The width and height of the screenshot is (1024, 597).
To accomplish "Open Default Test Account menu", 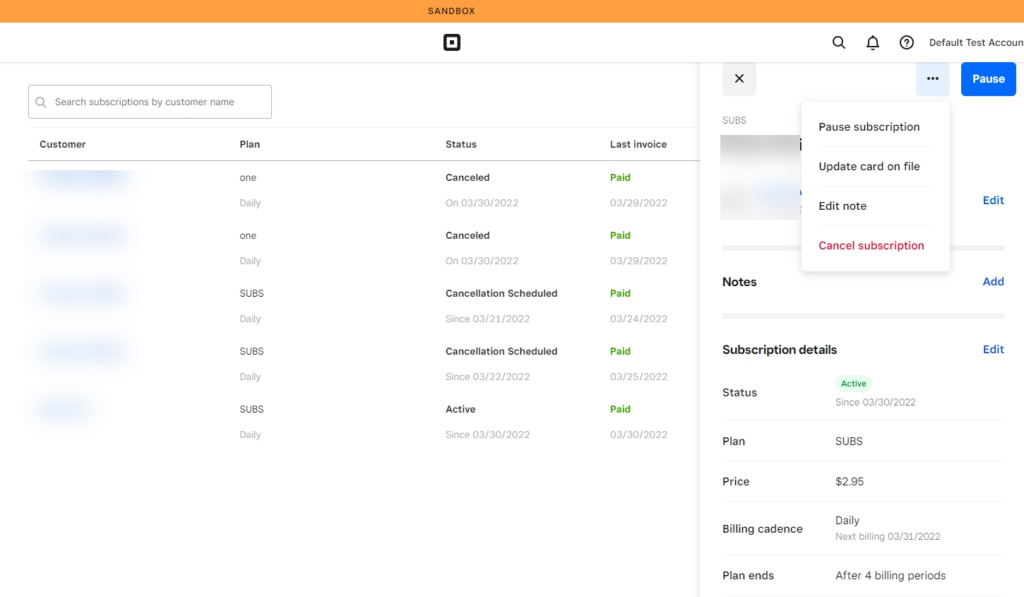I will click(x=976, y=42).
